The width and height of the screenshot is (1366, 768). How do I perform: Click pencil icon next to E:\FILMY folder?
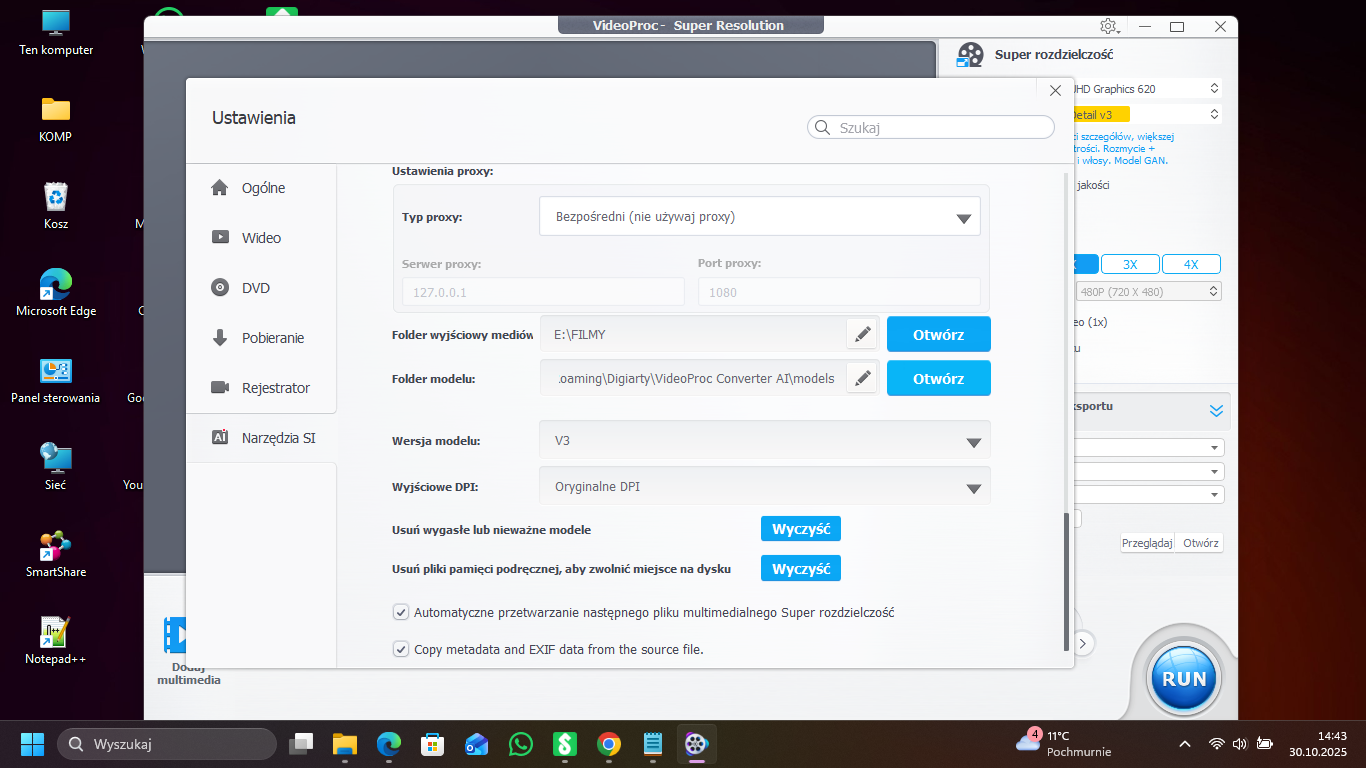tap(862, 334)
